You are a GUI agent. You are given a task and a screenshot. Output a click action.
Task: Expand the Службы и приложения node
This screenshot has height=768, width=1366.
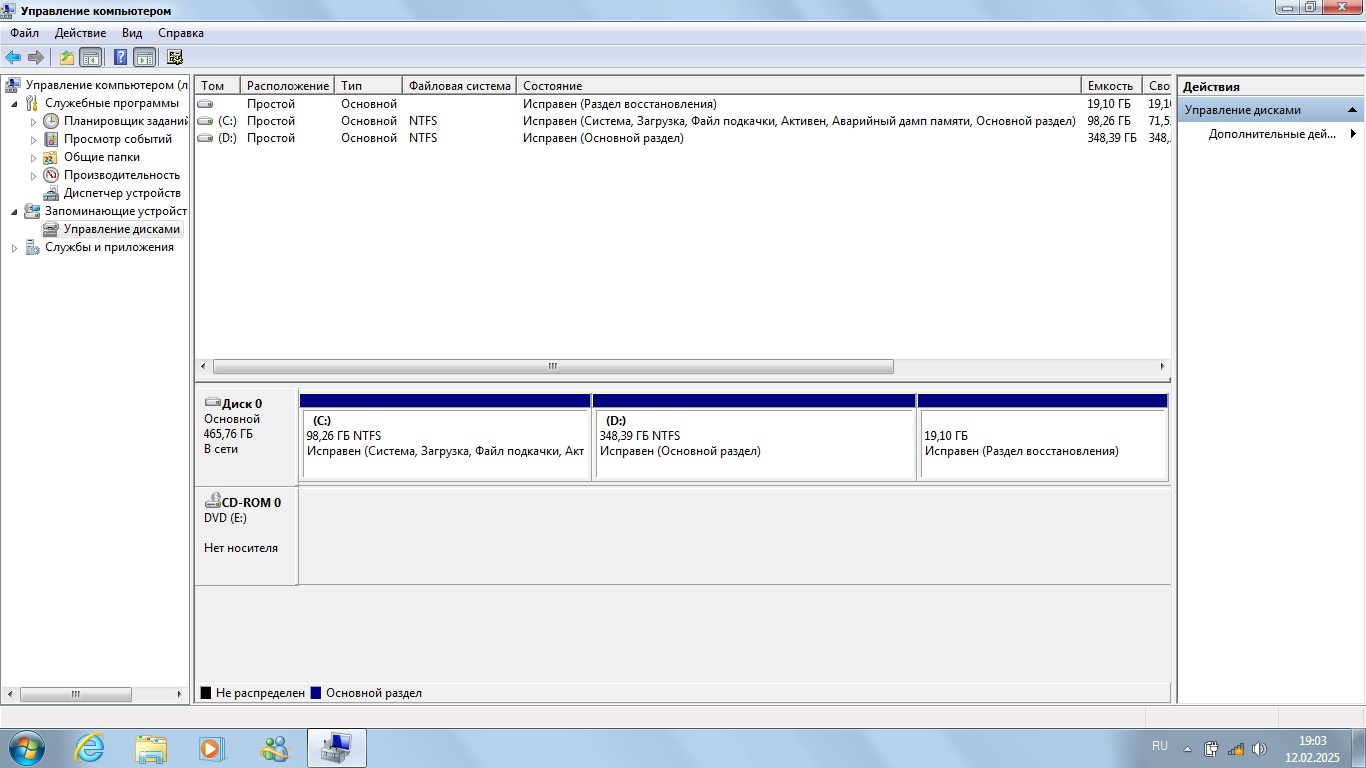(x=14, y=247)
